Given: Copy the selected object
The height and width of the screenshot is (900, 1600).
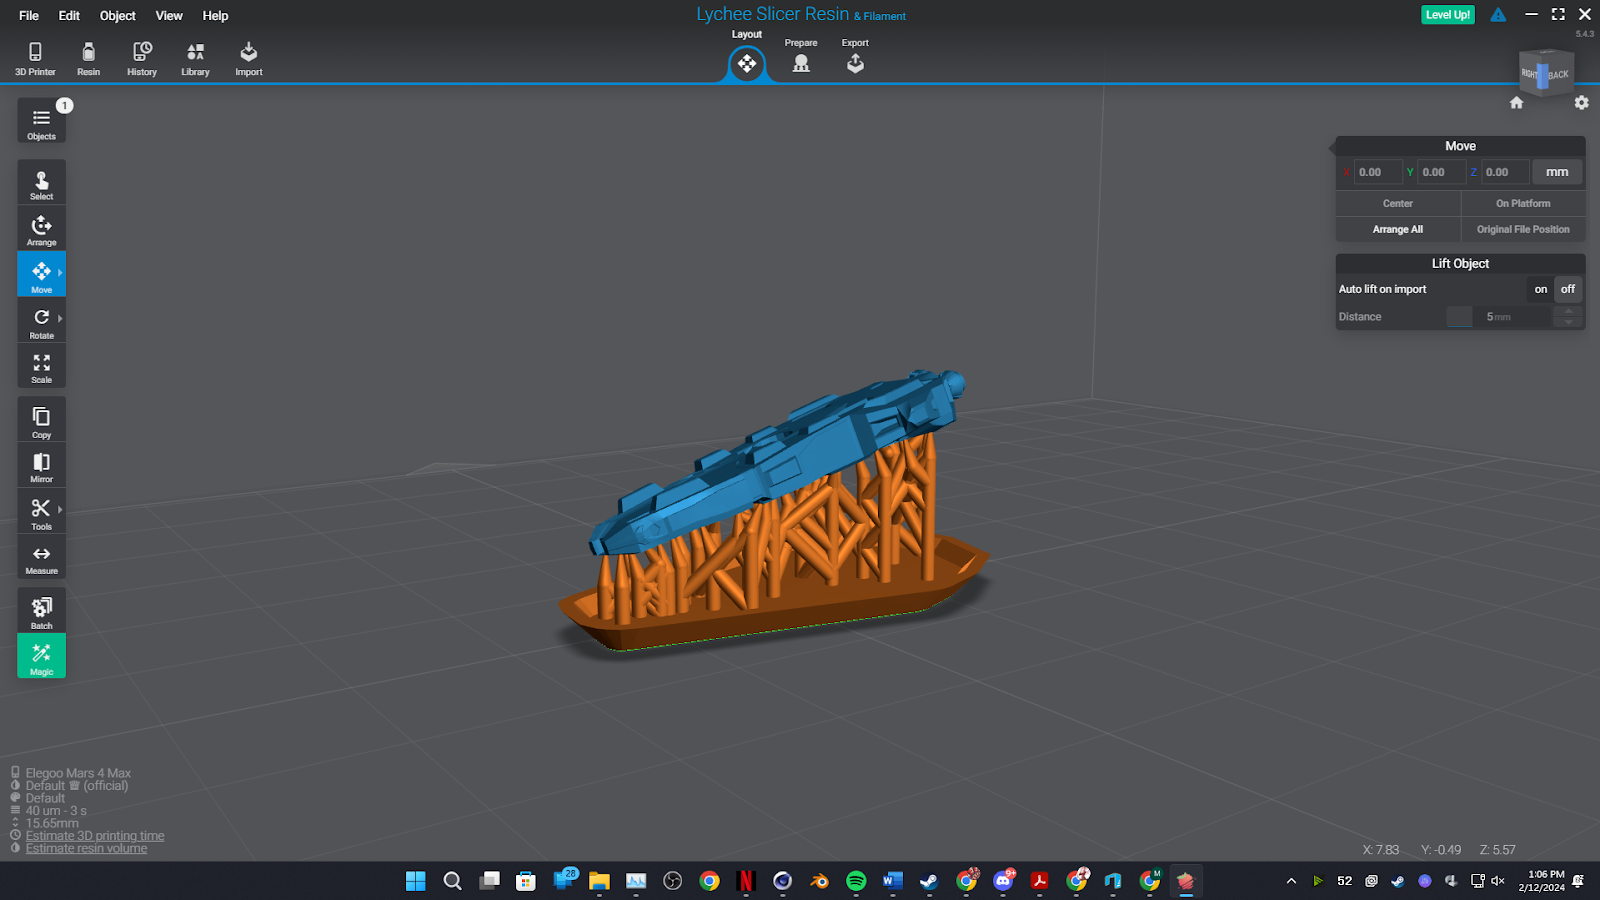Looking at the screenshot, I should (x=41, y=420).
